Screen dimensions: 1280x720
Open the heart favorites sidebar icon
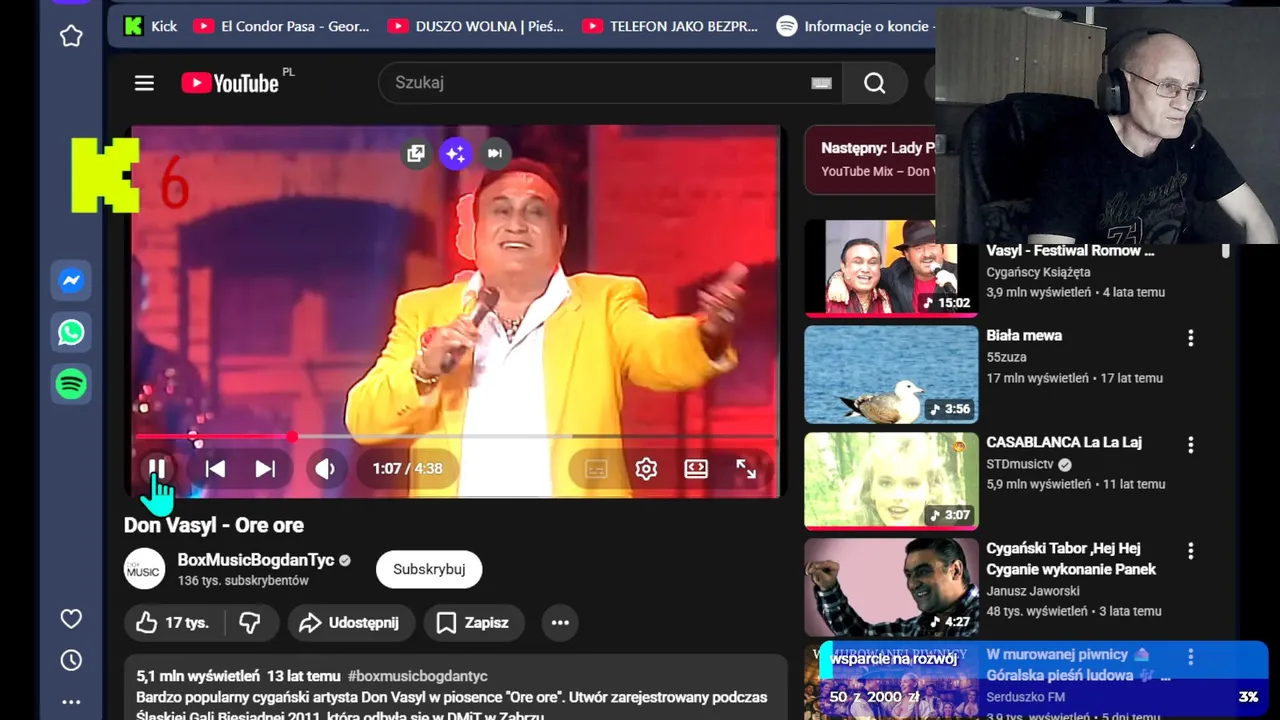(x=71, y=619)
